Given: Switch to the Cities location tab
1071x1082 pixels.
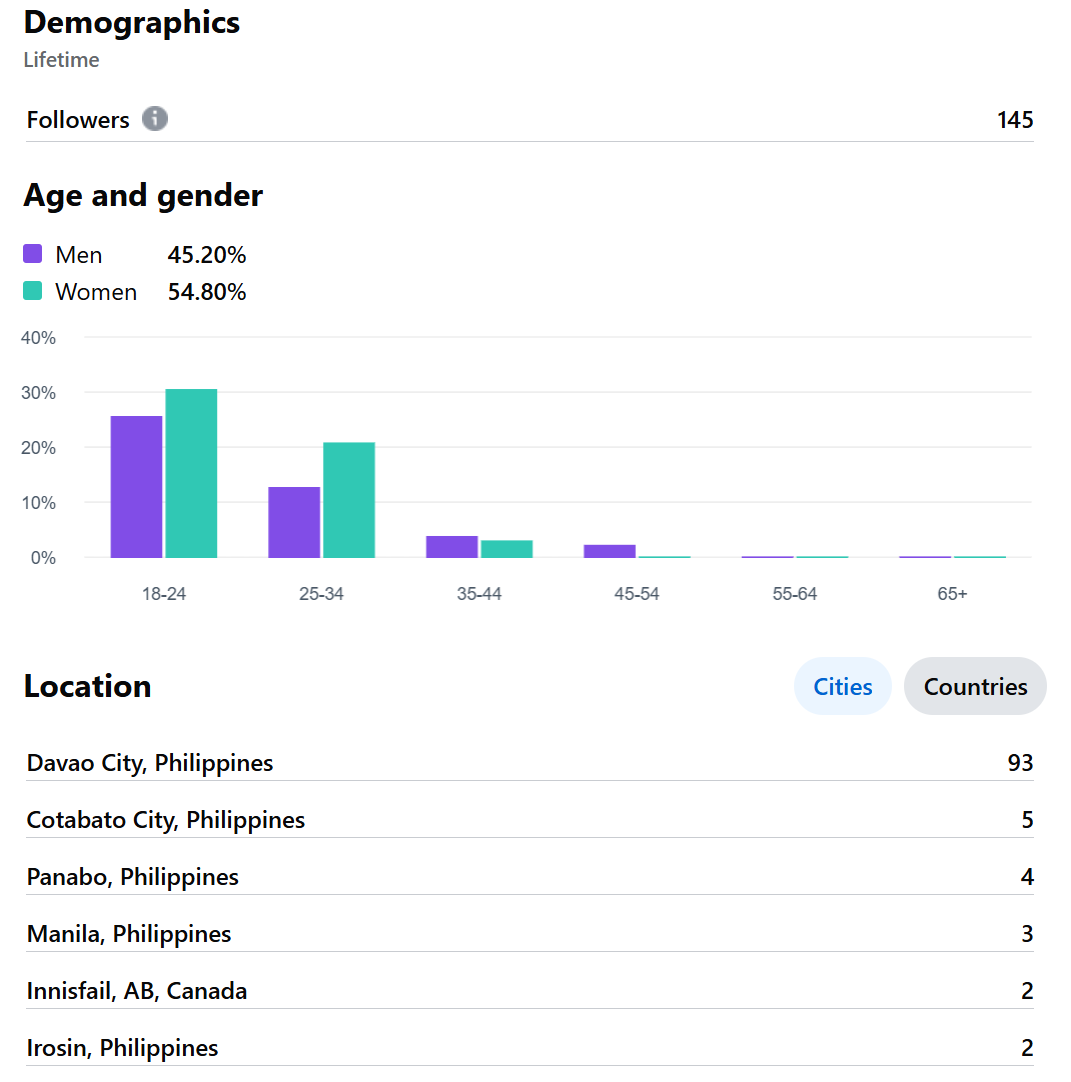Looking at the screenshot, I should 842,687.
